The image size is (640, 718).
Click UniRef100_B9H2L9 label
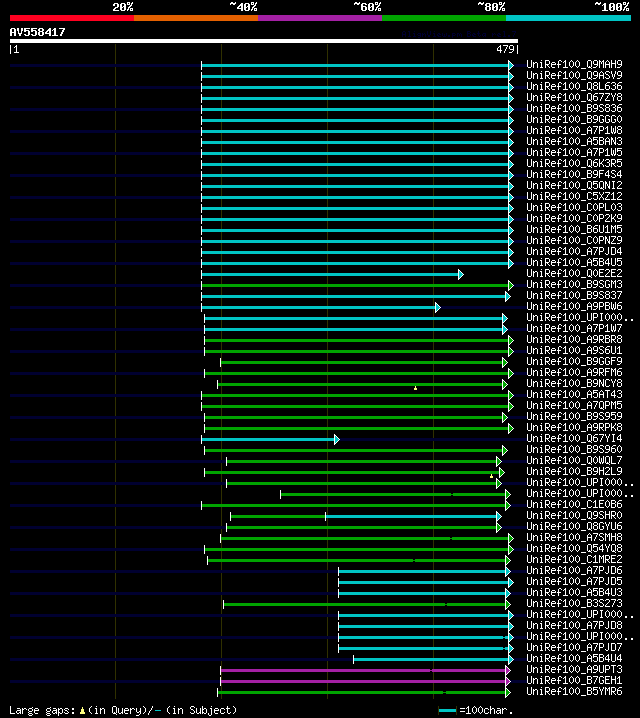[574, 471]
